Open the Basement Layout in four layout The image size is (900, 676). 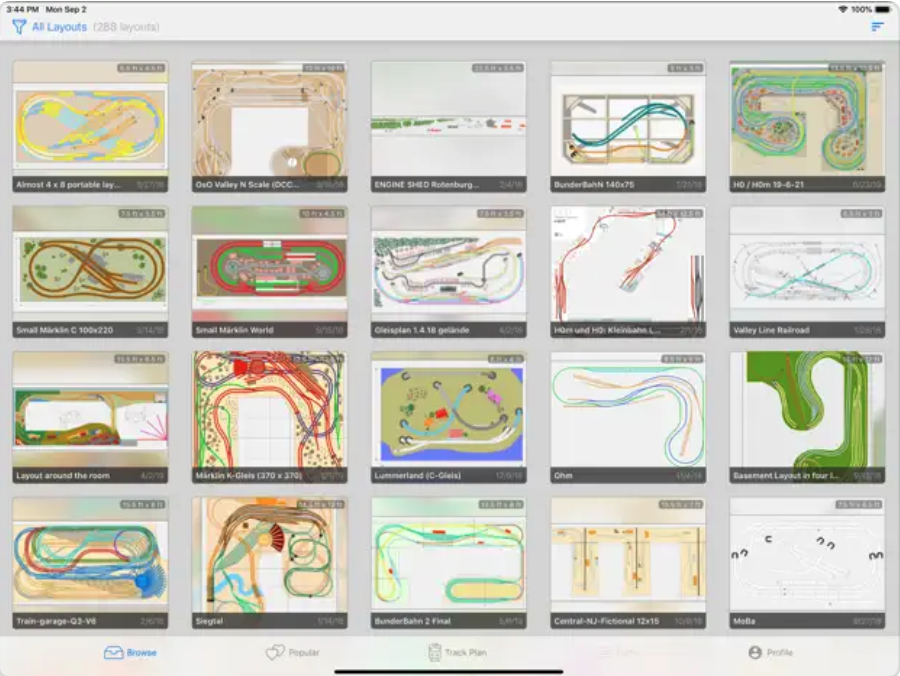coord(807,417)
